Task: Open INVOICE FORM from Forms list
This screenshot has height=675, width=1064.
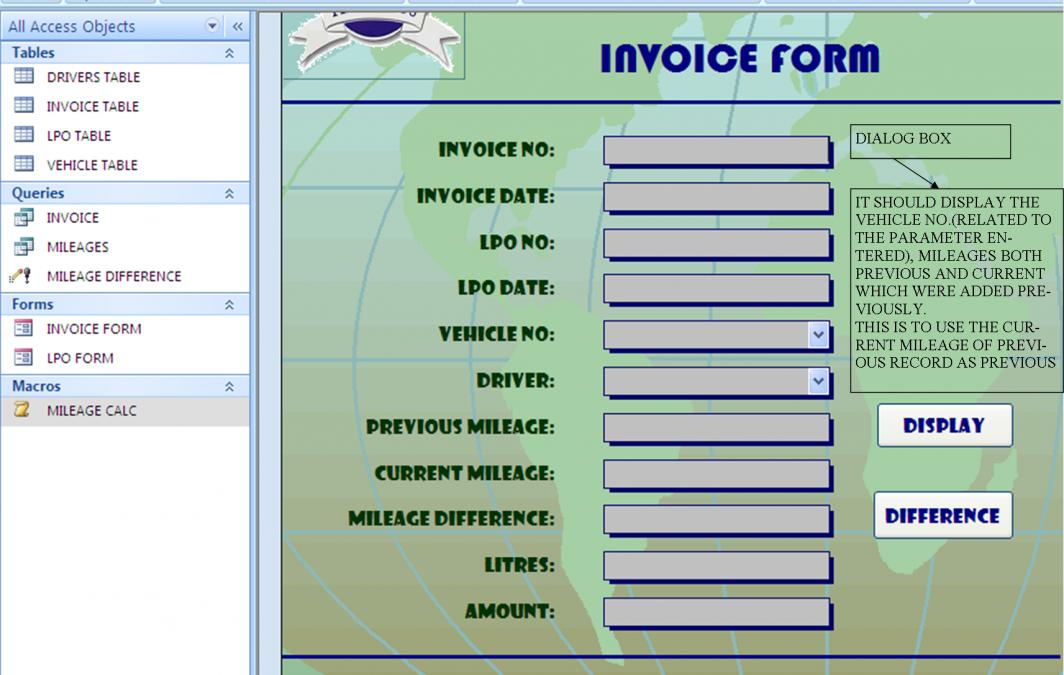Action: pyautogui.click(x=125, y=328)
